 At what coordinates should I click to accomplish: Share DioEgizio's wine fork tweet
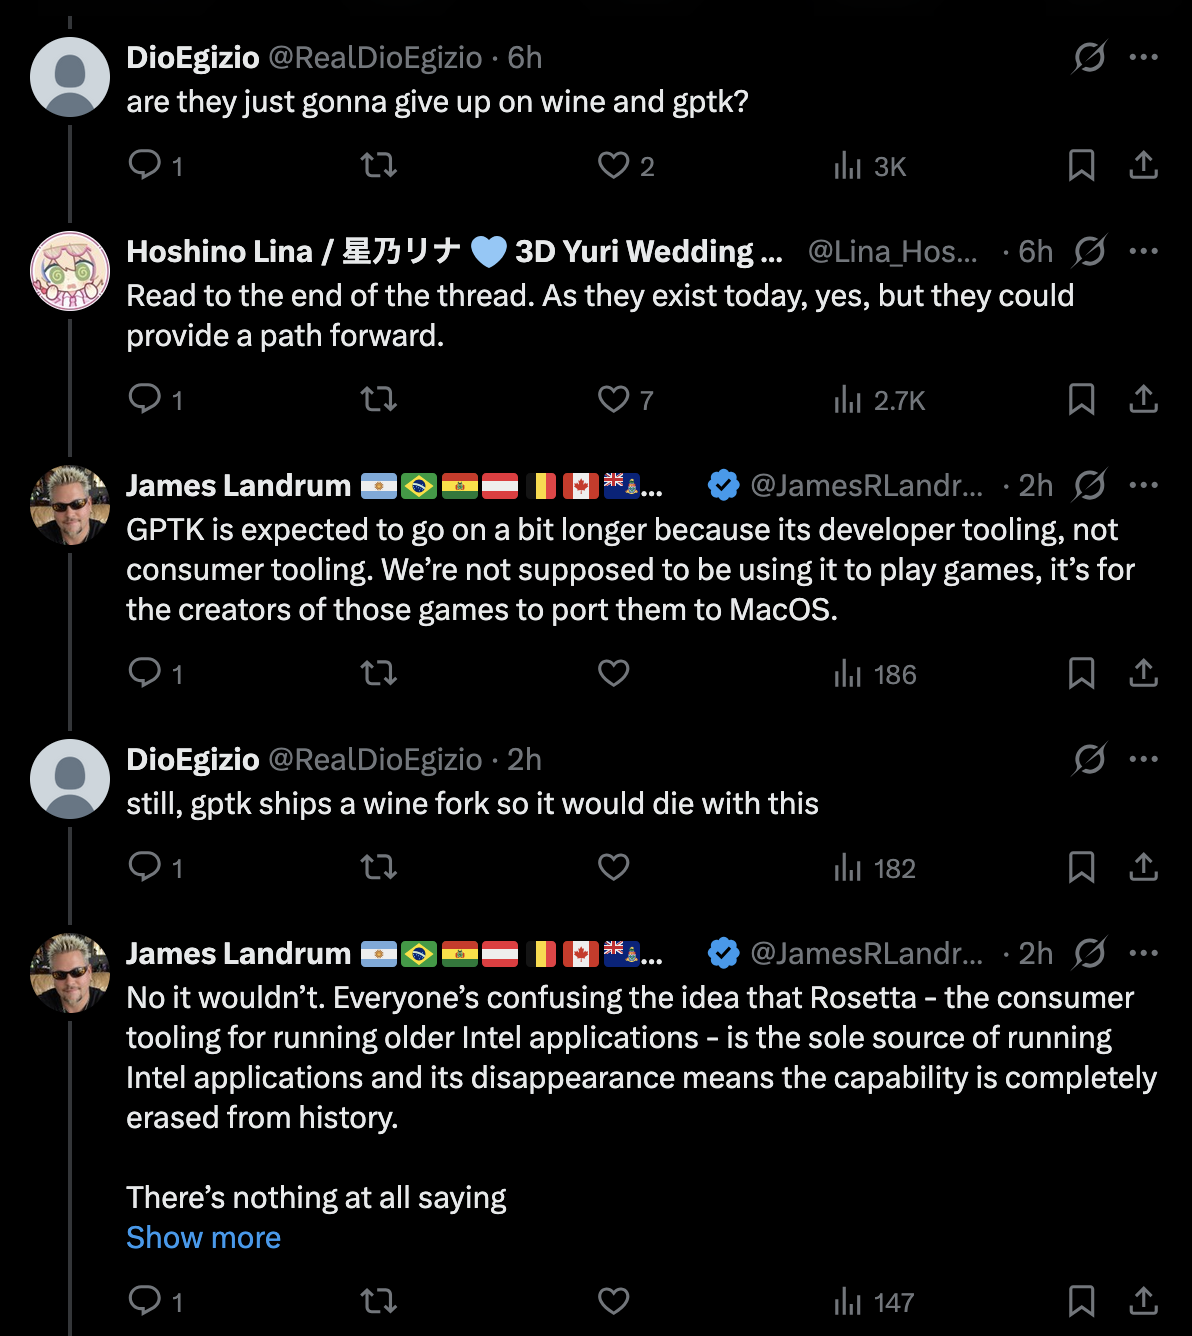1143,867
